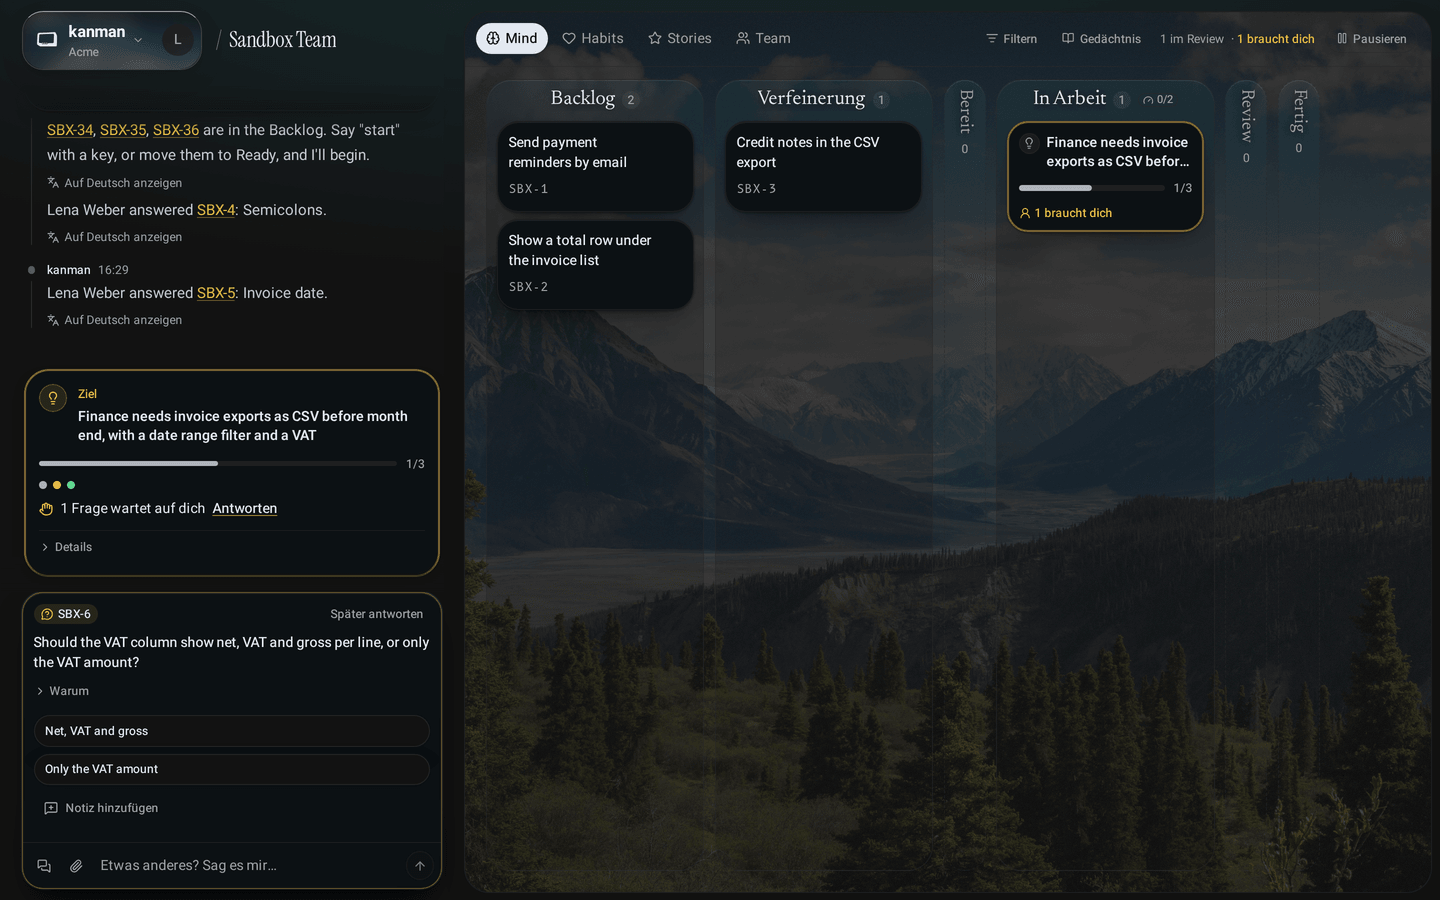This screenshot has height=900, width=1440.
Task: Open the SBX-5 link in chat
Action: [x=216, y=293]
